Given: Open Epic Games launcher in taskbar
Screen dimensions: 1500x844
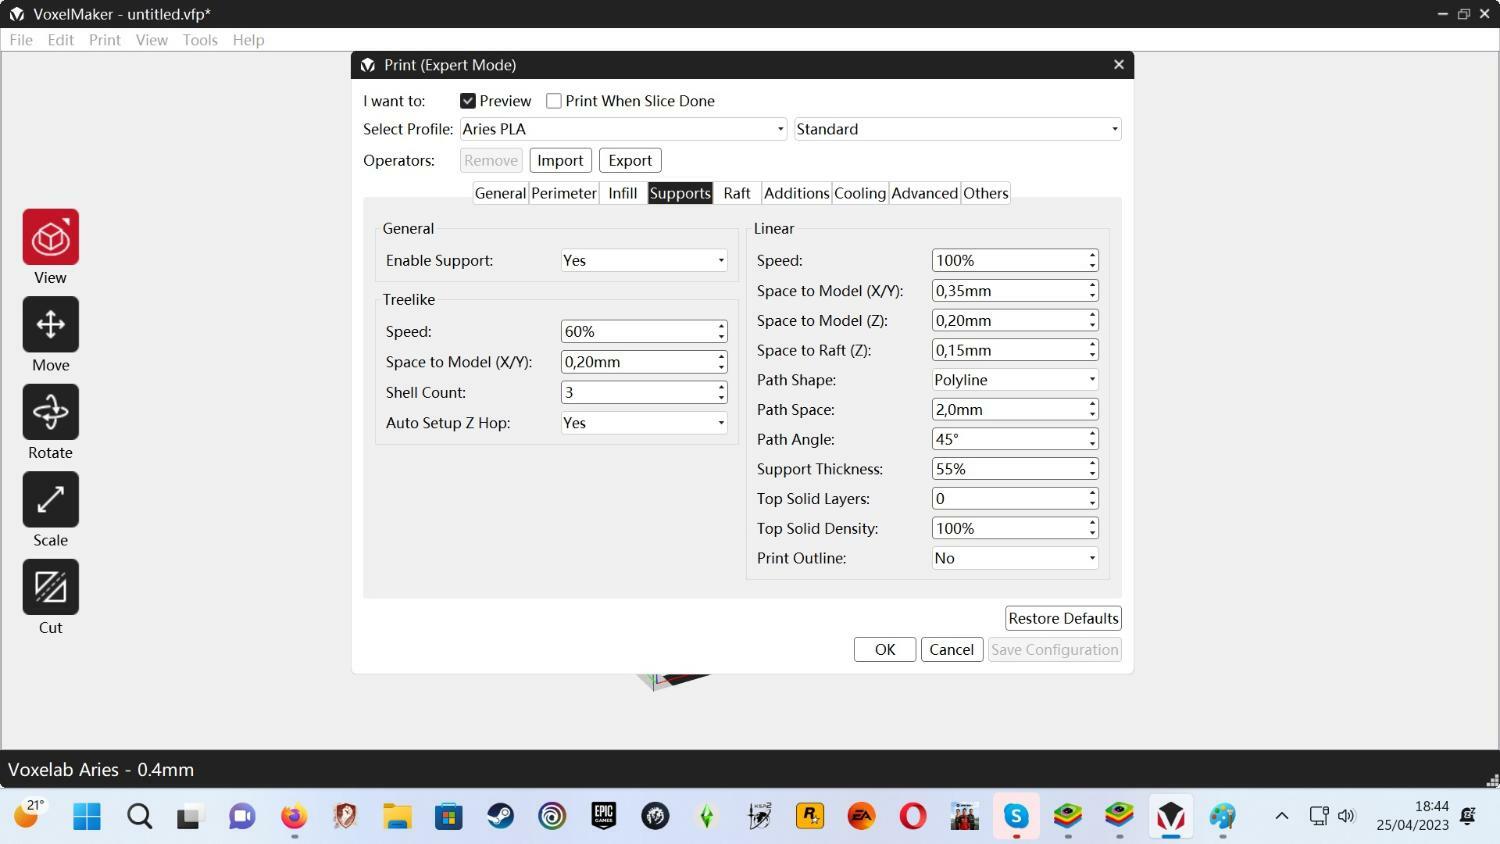Looking at the screenshot, I should pyautogui.click(x=603, y=816).
